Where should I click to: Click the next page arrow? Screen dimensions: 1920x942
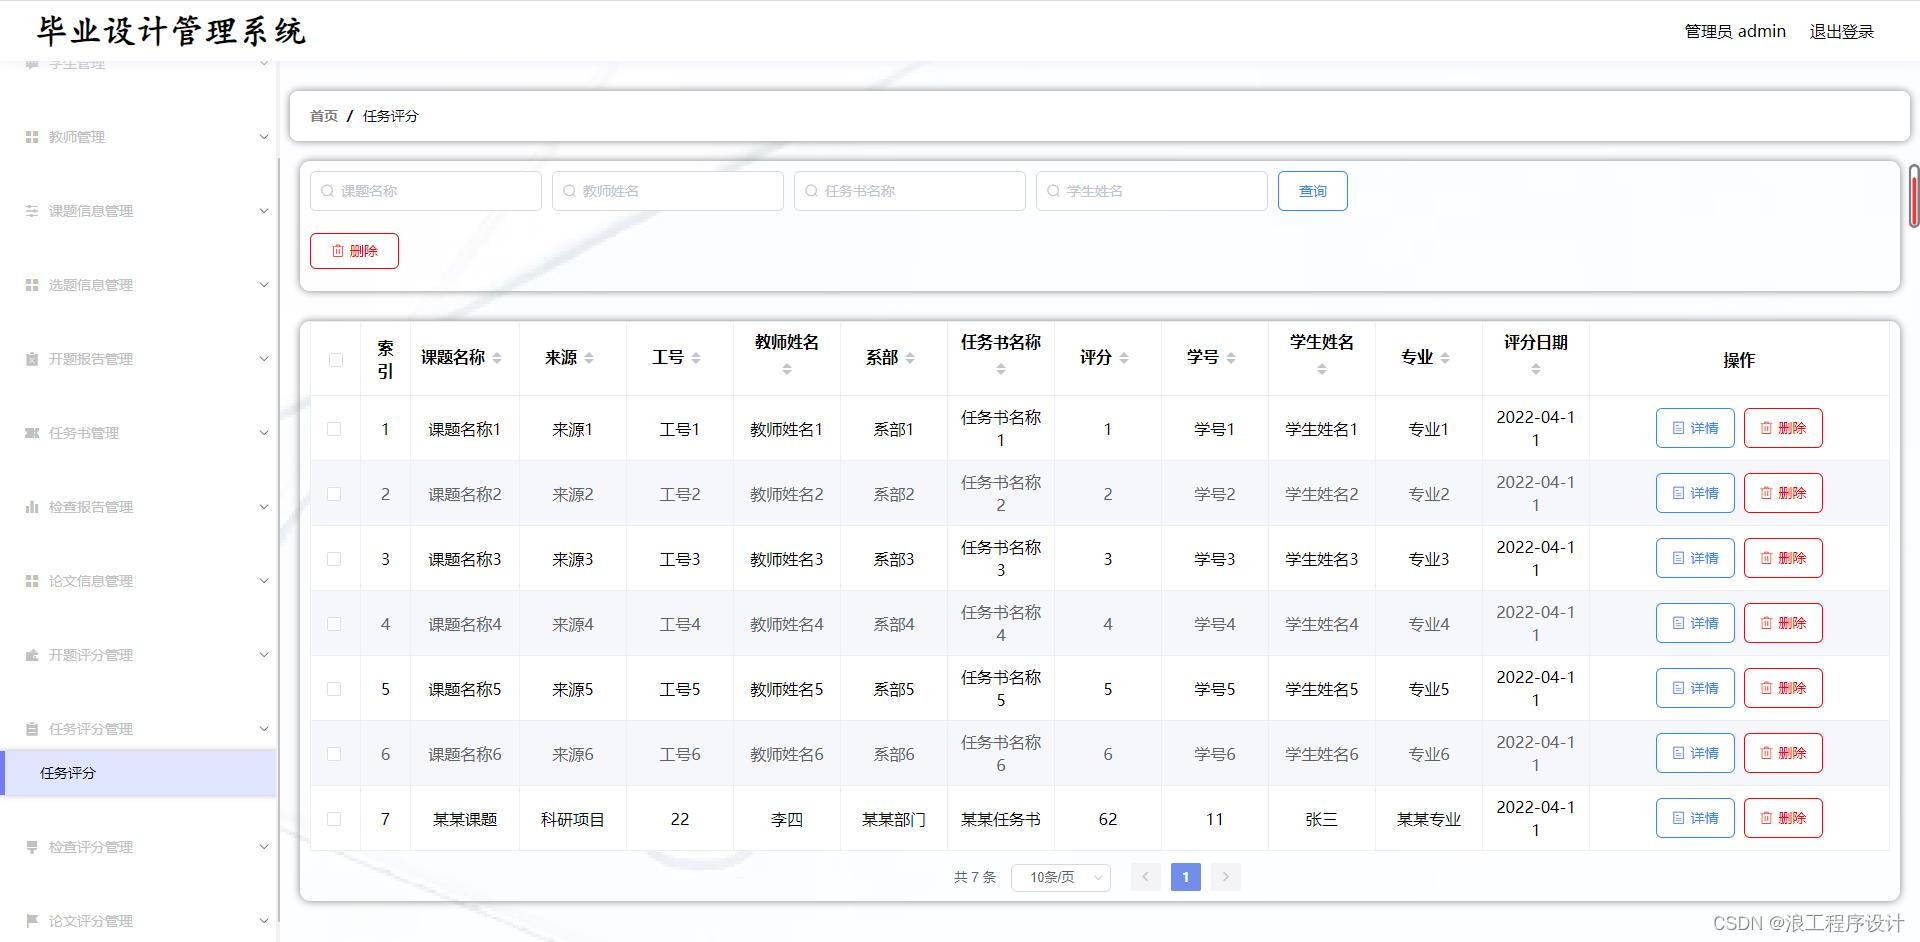(1226, 877)
